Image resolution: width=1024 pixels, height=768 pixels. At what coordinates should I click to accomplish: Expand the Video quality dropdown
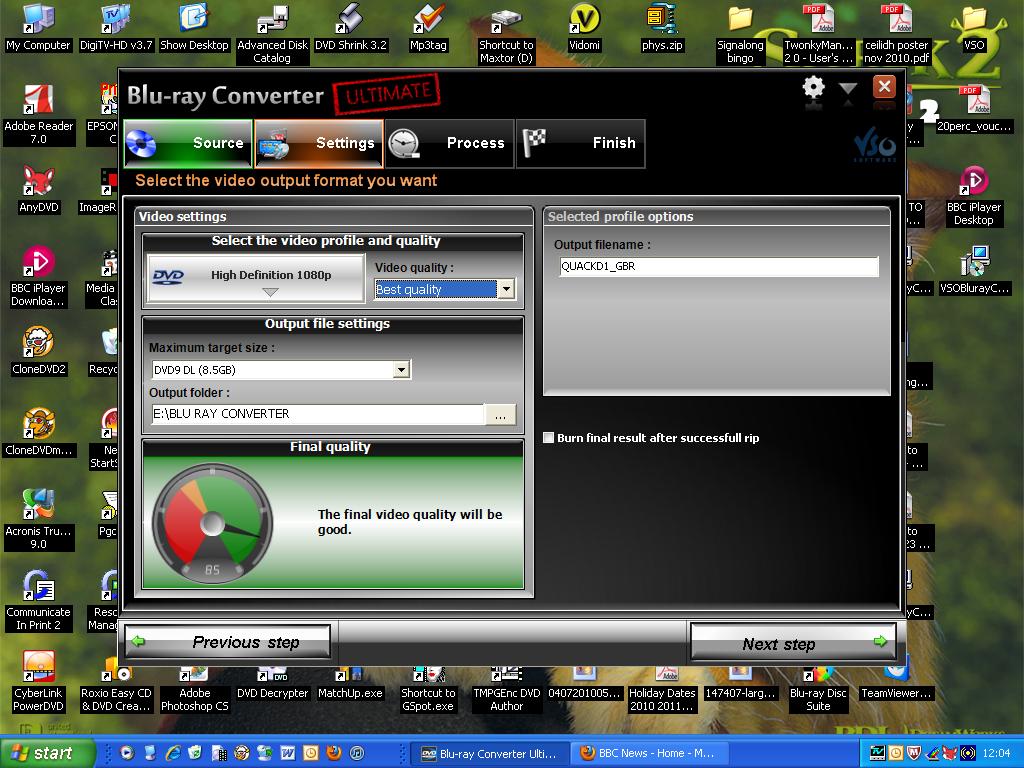click(x=506, y=289)
